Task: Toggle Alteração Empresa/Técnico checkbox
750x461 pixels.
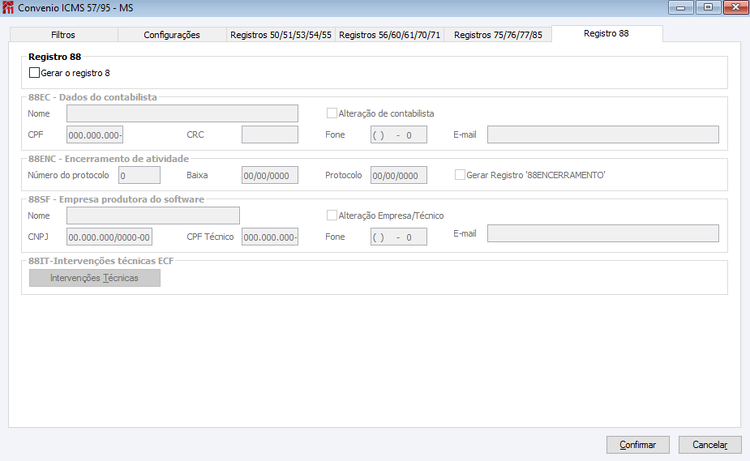Action: click(x=331, y=216)
